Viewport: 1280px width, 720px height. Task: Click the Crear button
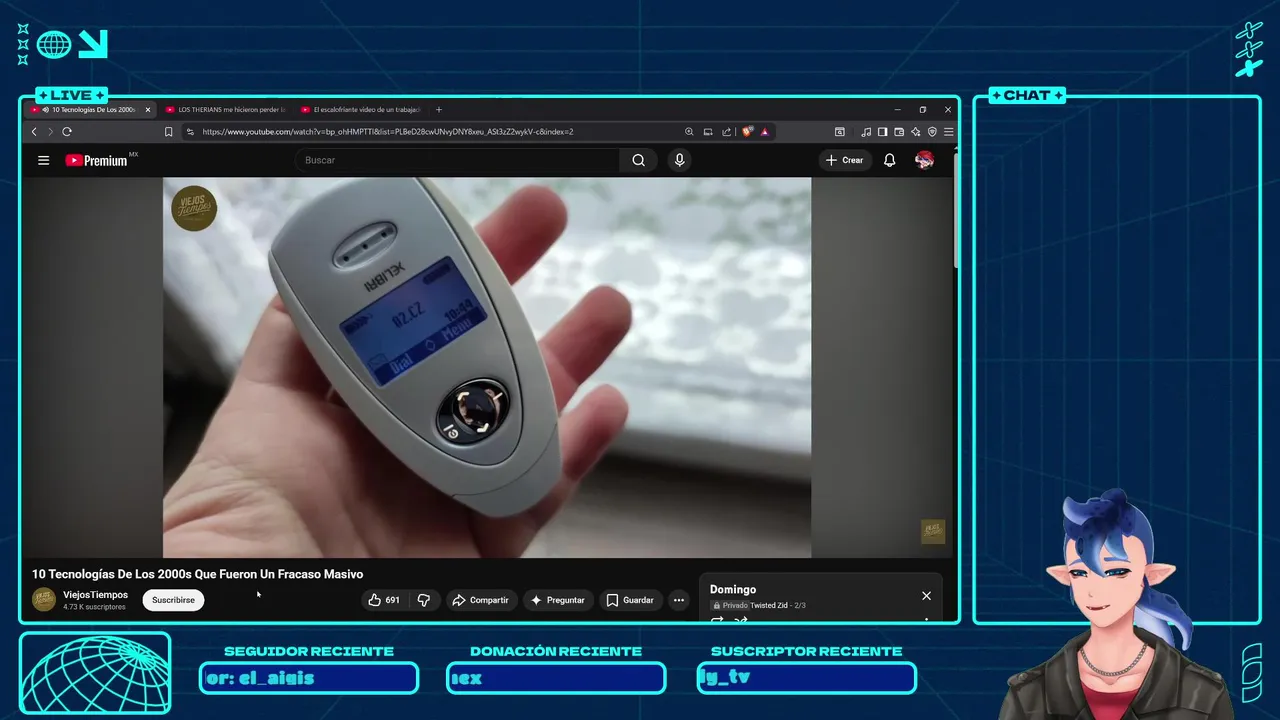(x=845, y=160)
